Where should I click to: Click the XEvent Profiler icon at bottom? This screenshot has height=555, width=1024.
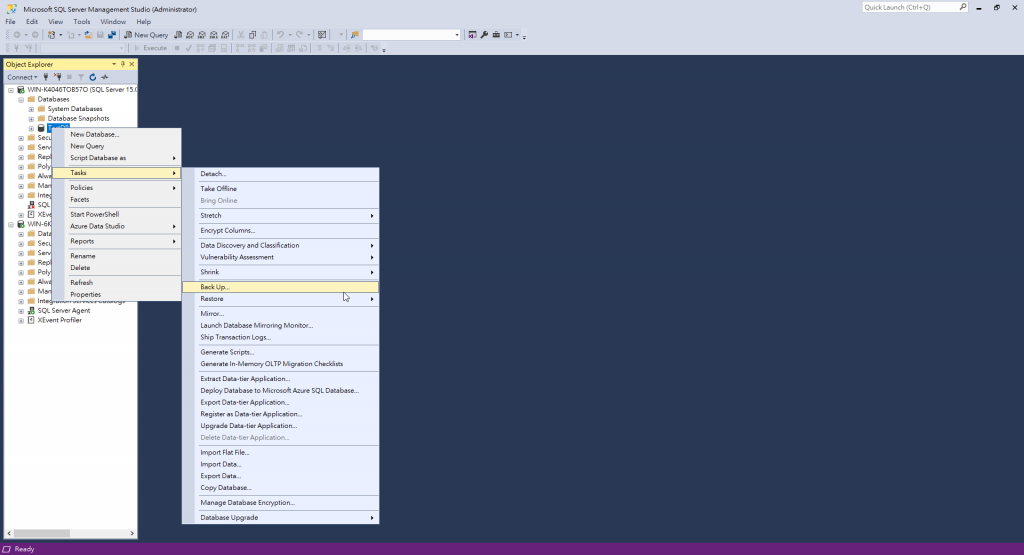(x=31, y=321)
